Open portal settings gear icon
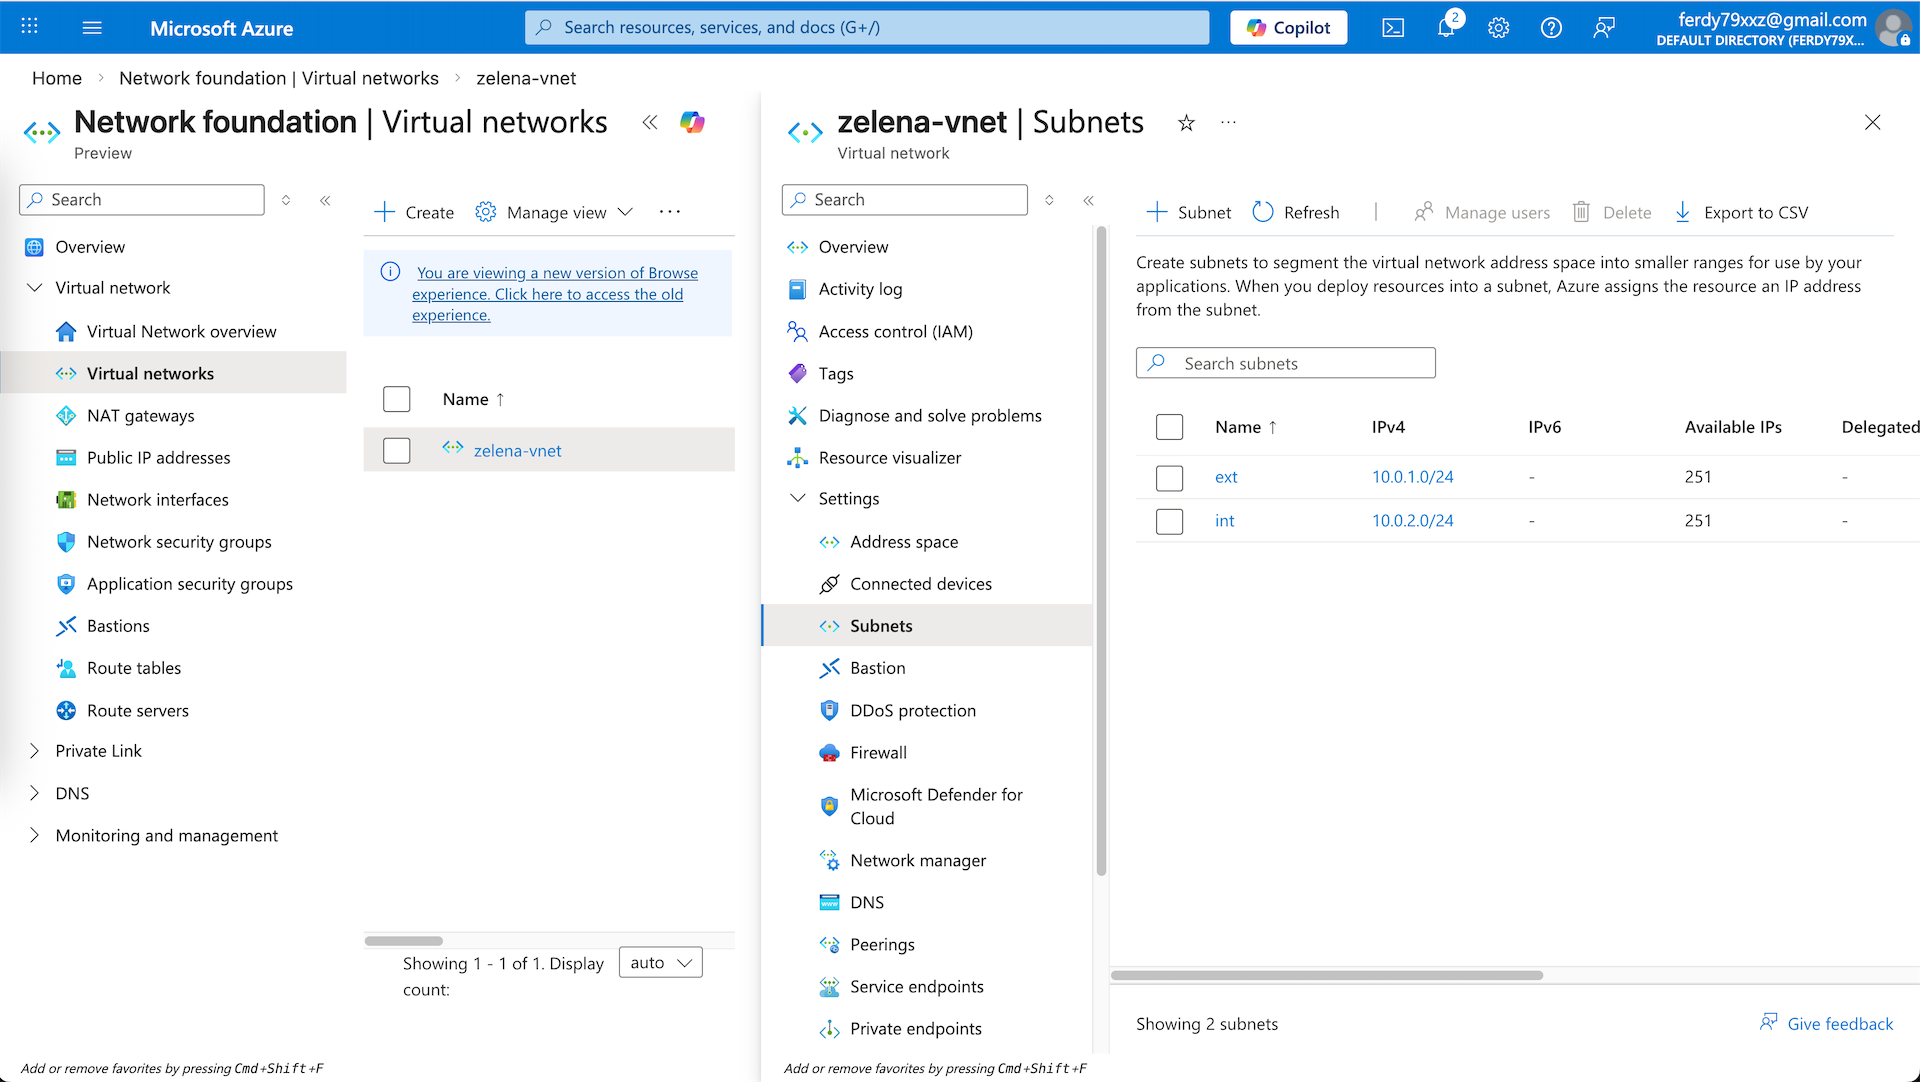 [1498, 28]
